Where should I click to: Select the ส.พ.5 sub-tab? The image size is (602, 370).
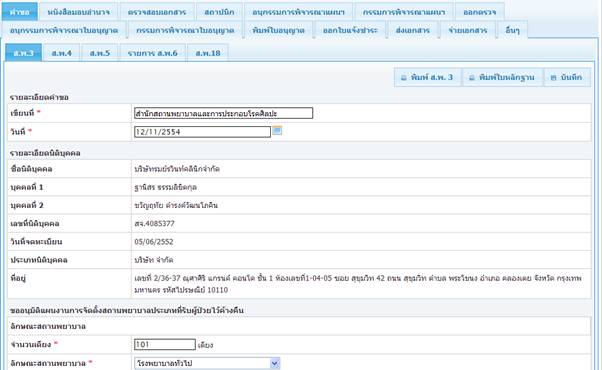[100, 53]
